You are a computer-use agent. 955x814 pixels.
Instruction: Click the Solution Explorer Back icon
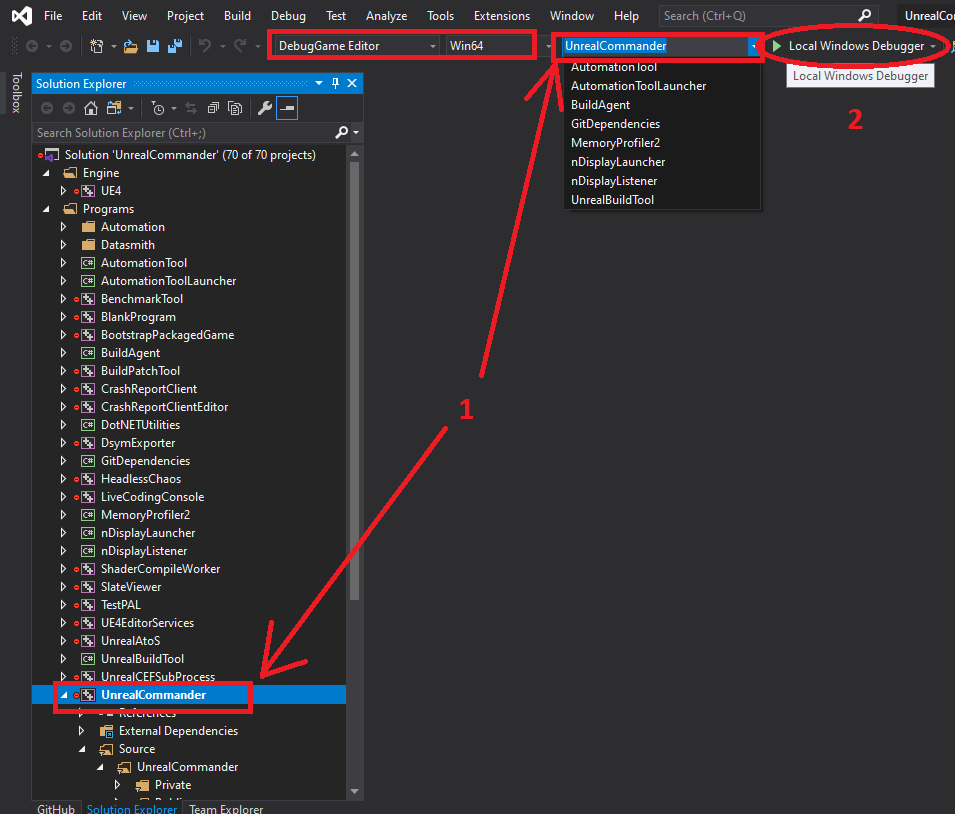[x=47, y=108]
